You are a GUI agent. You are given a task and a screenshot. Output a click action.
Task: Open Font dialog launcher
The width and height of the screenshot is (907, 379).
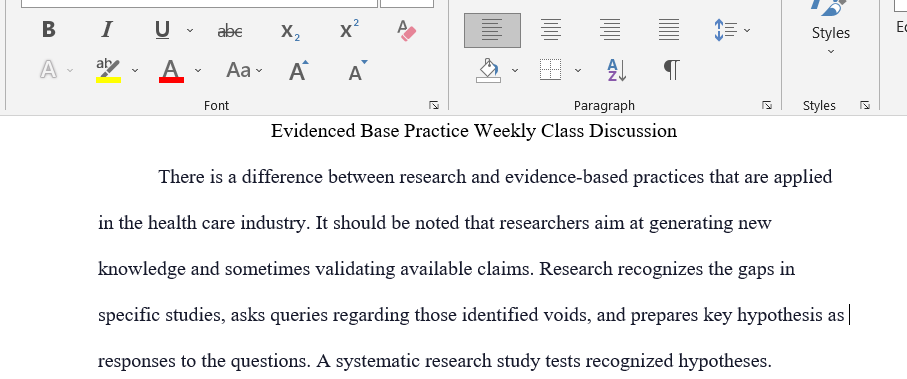434,105
